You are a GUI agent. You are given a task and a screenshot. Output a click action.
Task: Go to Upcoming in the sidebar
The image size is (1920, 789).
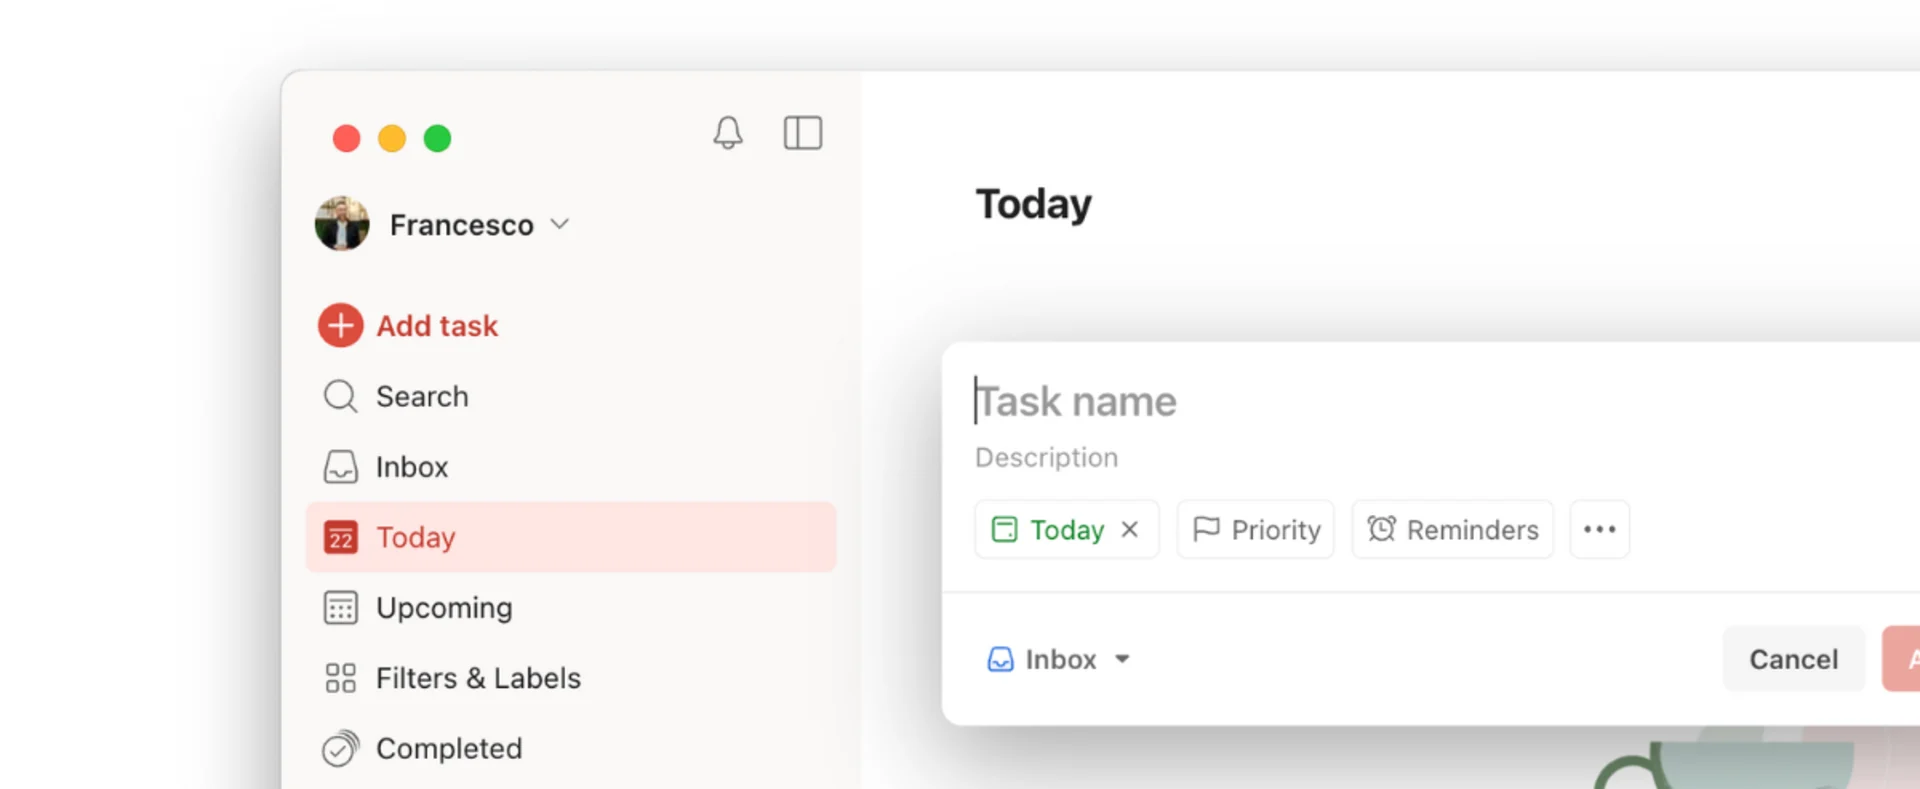(444, 607)
